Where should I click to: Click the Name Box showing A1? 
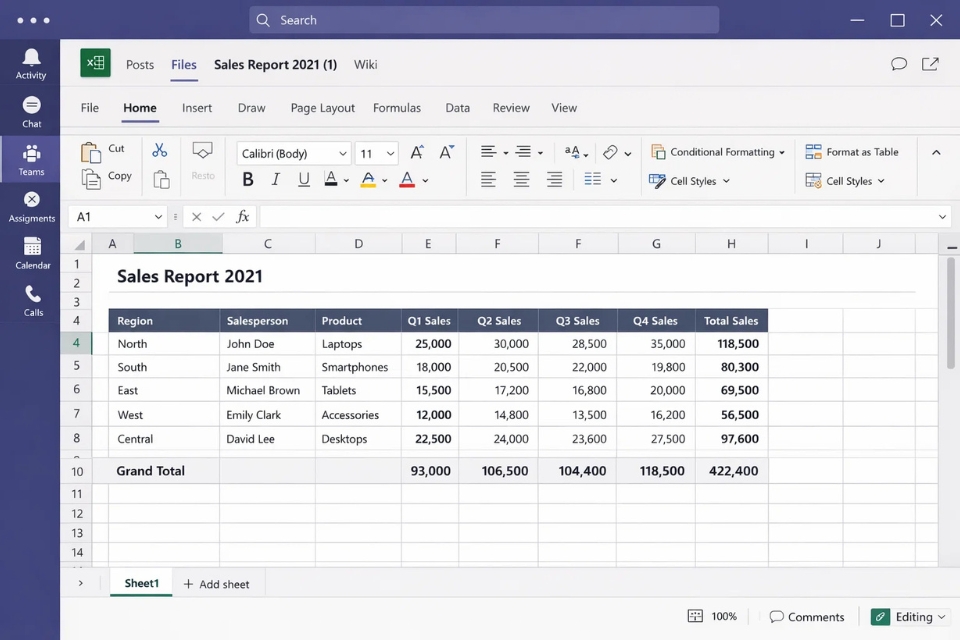tap(112, 216)
